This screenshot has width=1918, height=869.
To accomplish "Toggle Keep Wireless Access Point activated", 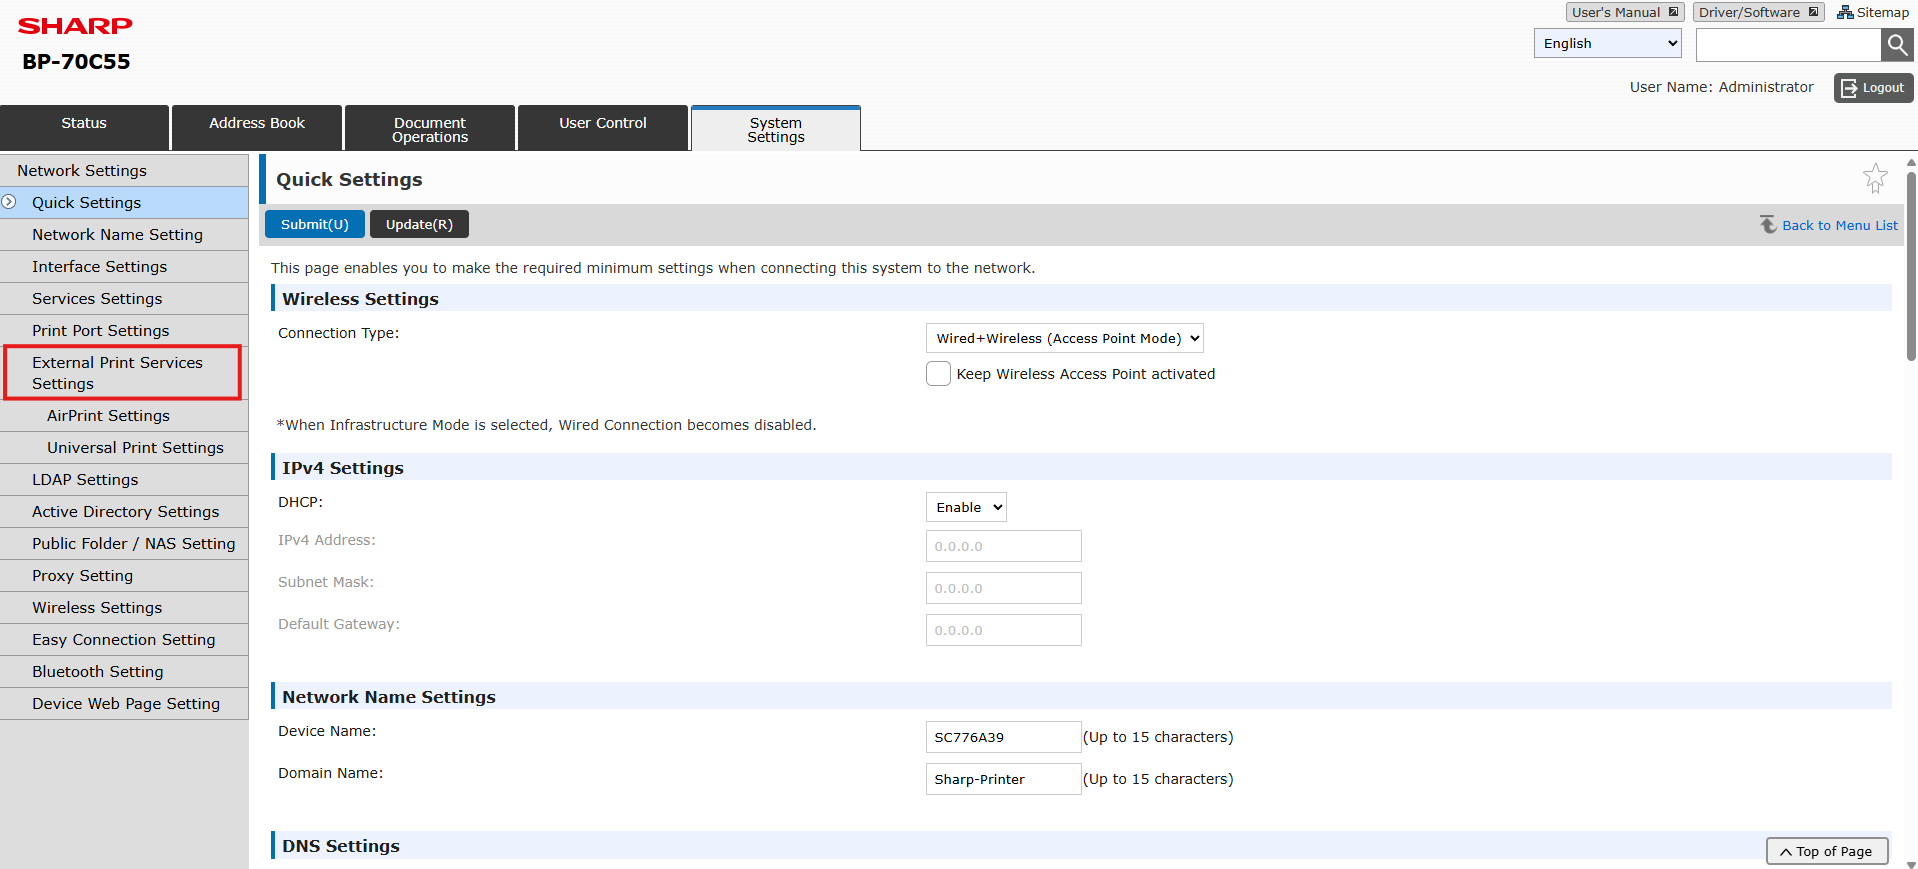I will pyautogui.click(x=938, y=374).
